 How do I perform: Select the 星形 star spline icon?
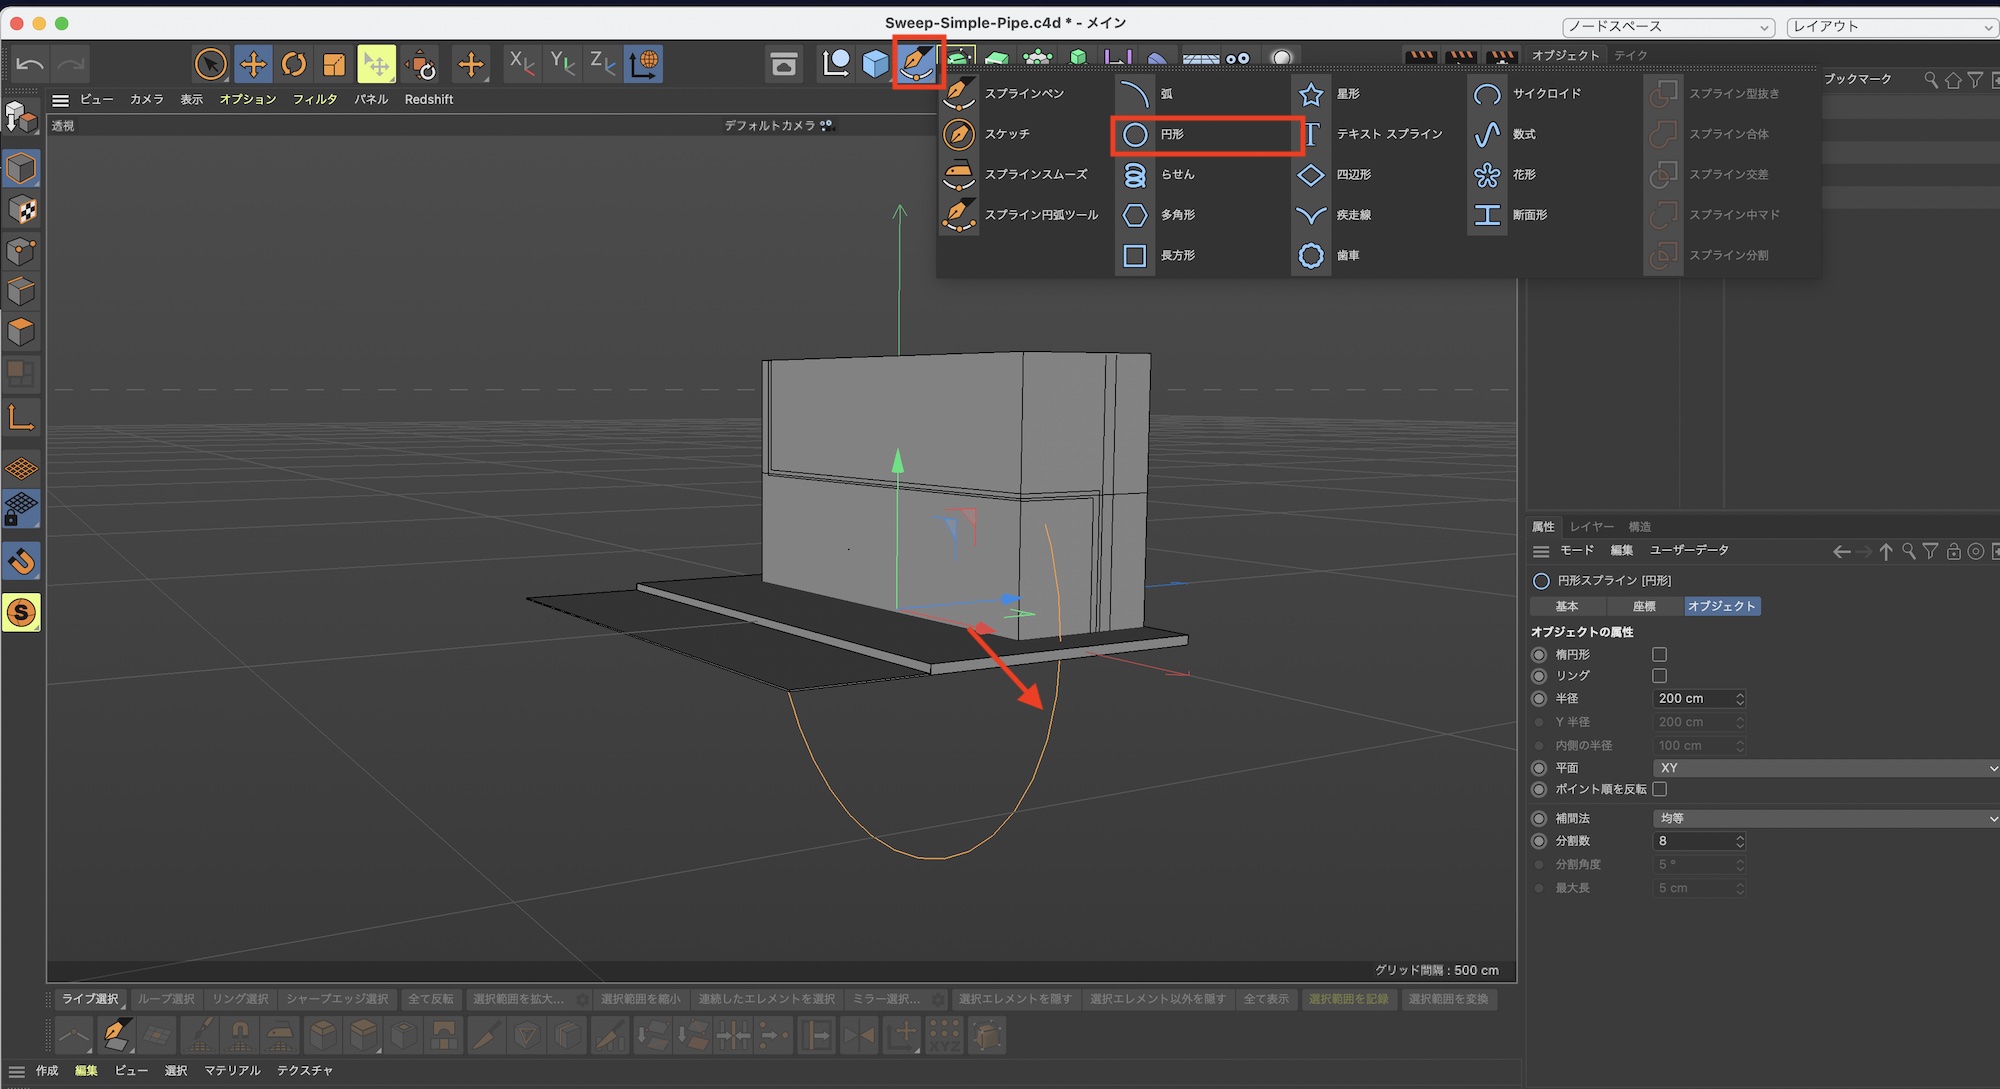(1311, 94)
